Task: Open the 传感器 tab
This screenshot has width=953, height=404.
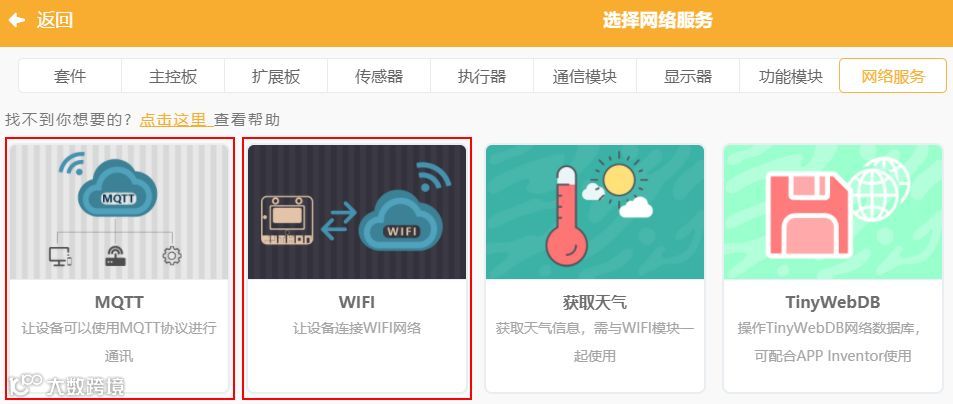Action: click(379, 76)
